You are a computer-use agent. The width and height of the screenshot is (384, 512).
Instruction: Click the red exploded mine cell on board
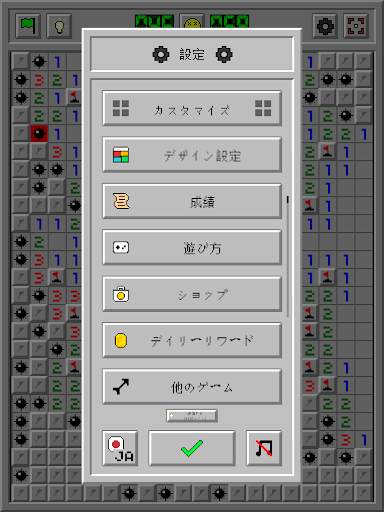point(39,134)
